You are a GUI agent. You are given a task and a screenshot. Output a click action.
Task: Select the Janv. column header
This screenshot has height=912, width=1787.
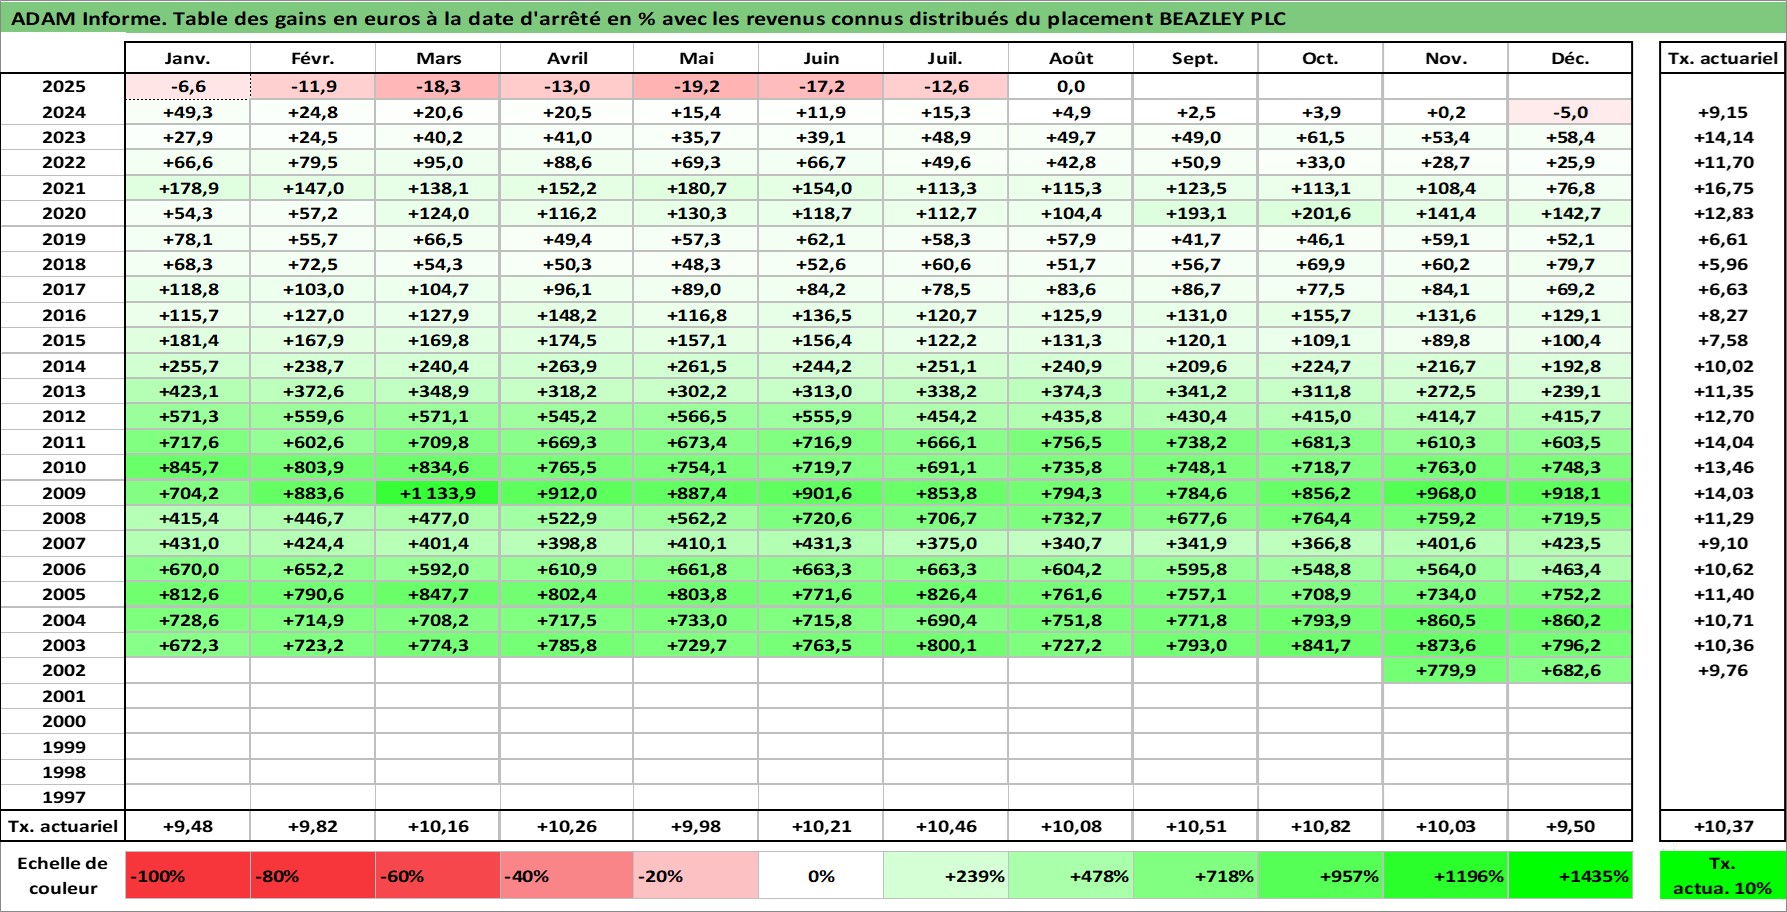click(187, 58)
